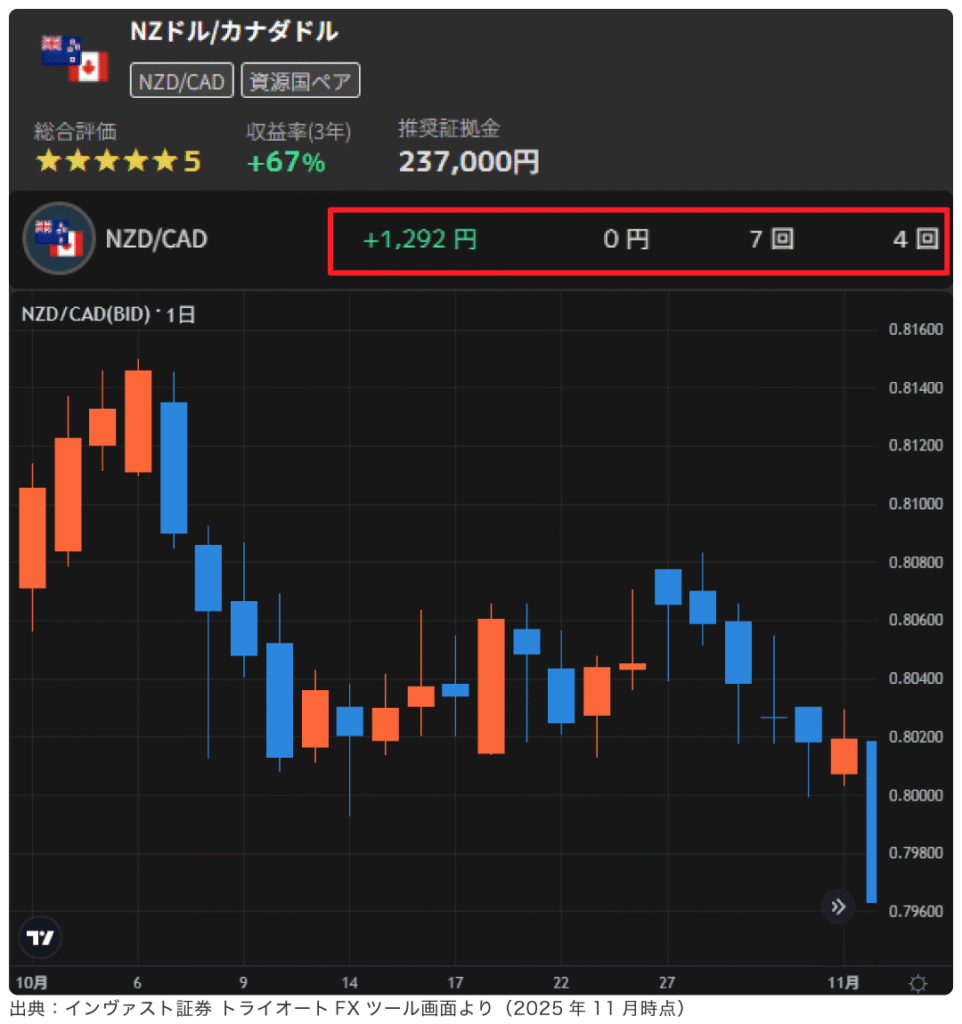Click the last tall blue candlestick

(871, 822)
